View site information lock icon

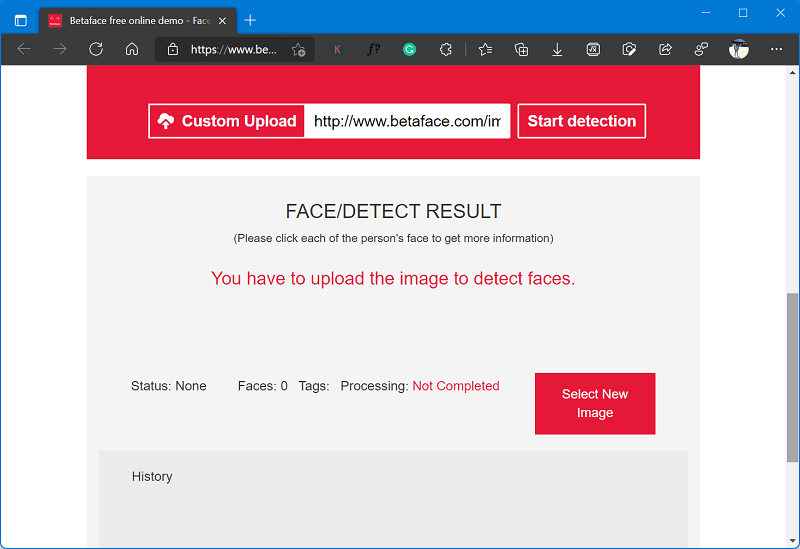[x=173, y=49]
